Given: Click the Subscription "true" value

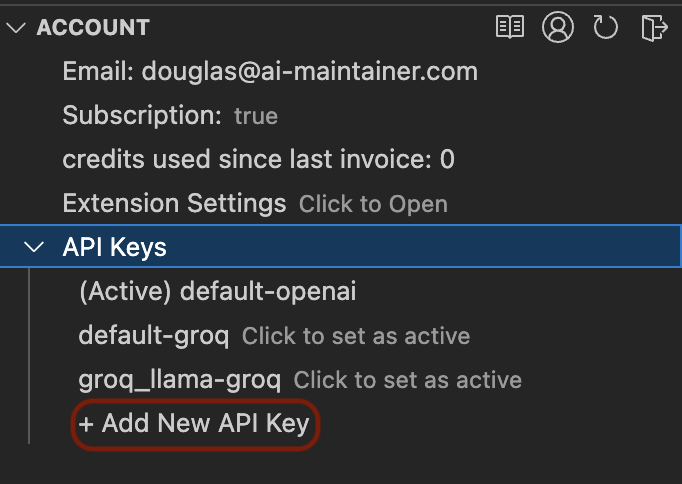Looking at the screenshot, I should click(256, 116).
